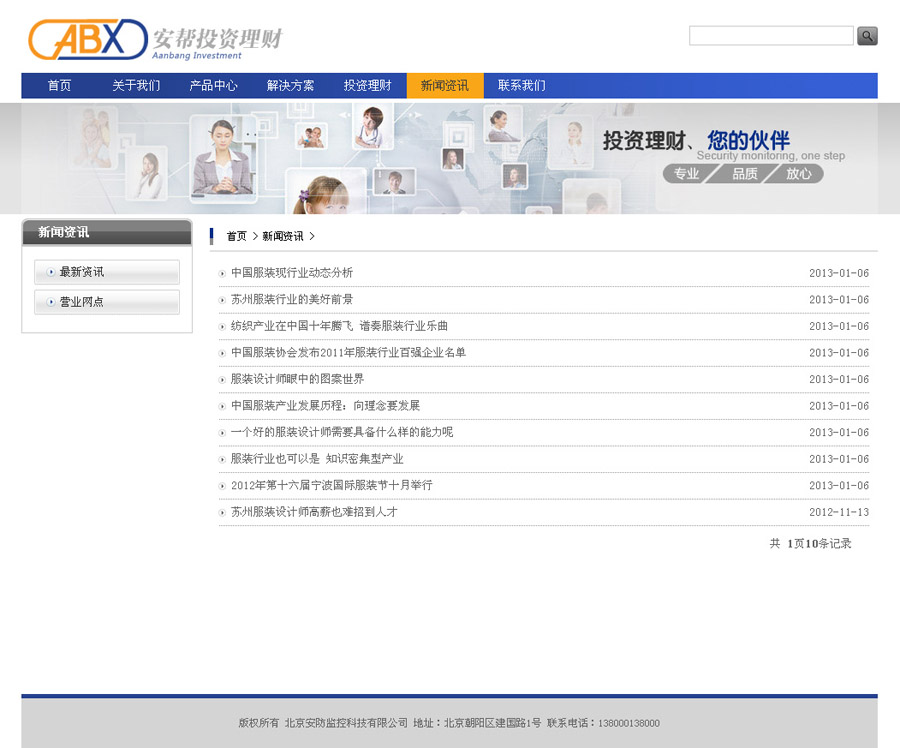Open article 2012年第十六届宁波国际服装节十月举行

pyautogui.click(x=332, y=485)
